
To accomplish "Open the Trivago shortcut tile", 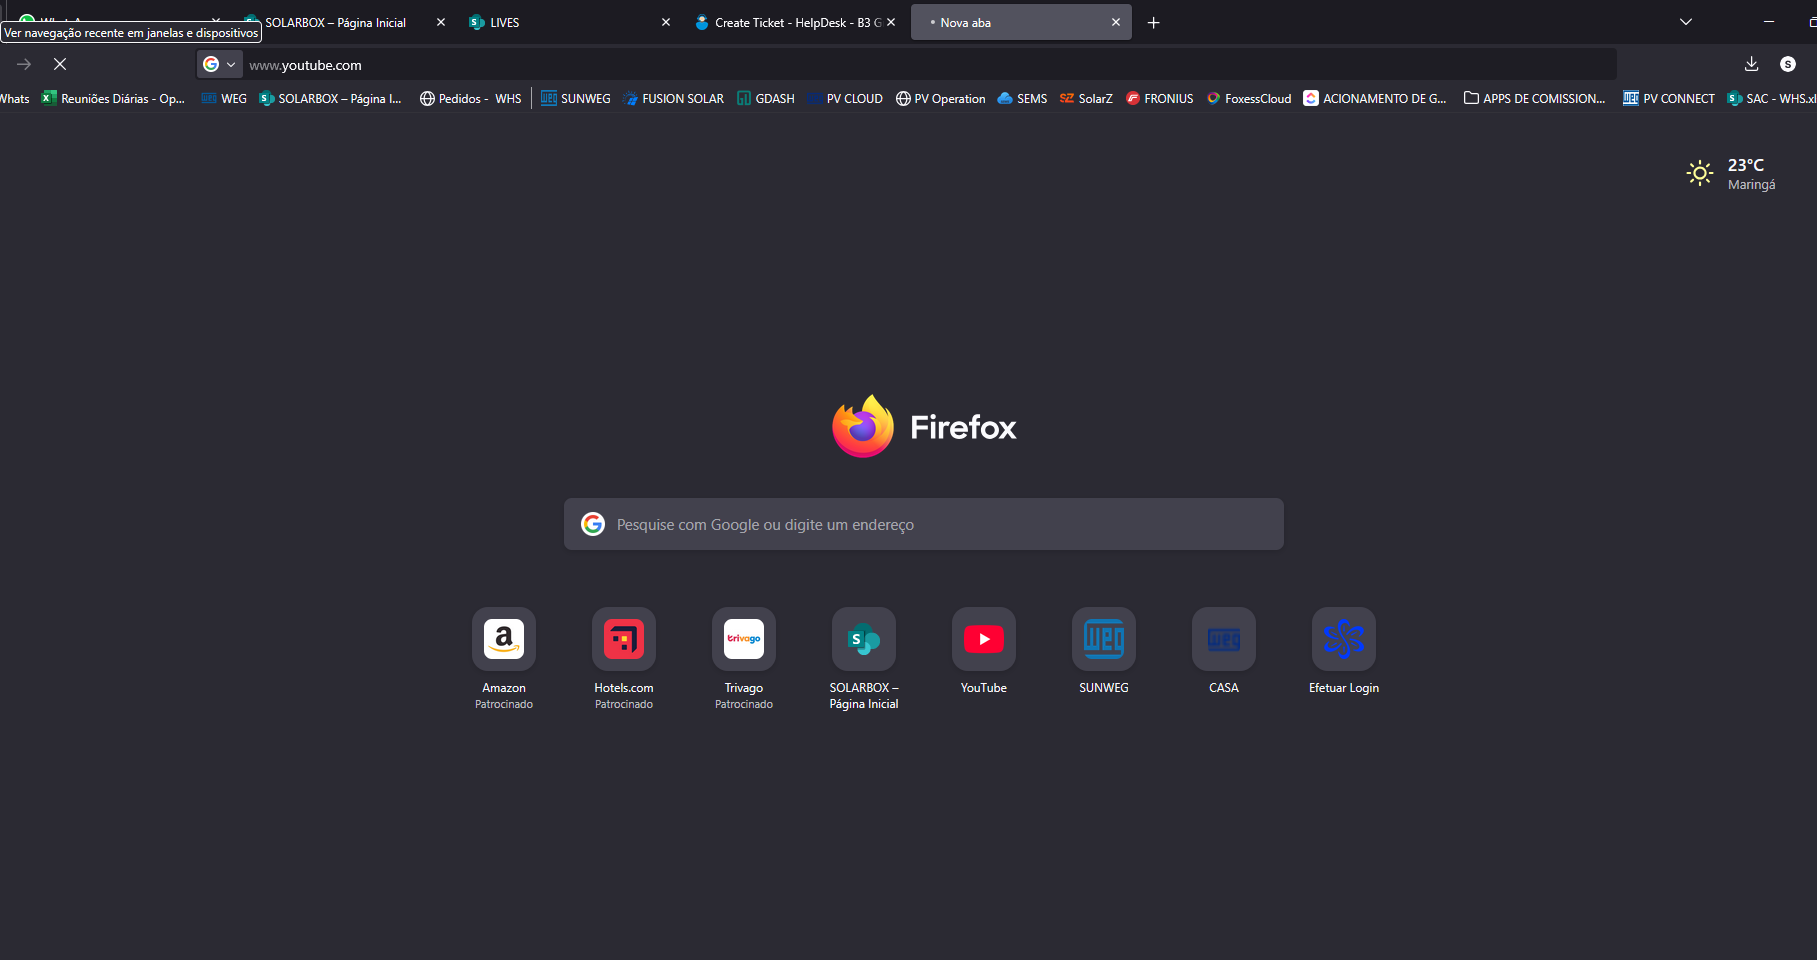I will 743,640.
